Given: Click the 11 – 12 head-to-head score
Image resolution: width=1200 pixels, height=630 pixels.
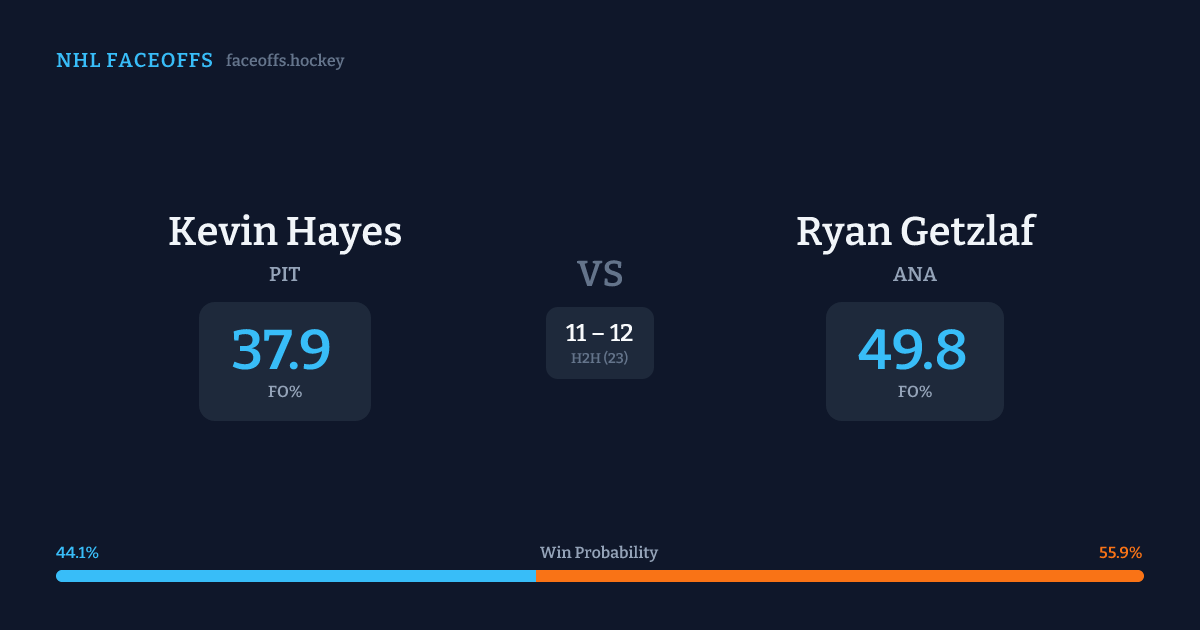Looking at the screenshot, I should pyautogui.click(x=599, y=333).
